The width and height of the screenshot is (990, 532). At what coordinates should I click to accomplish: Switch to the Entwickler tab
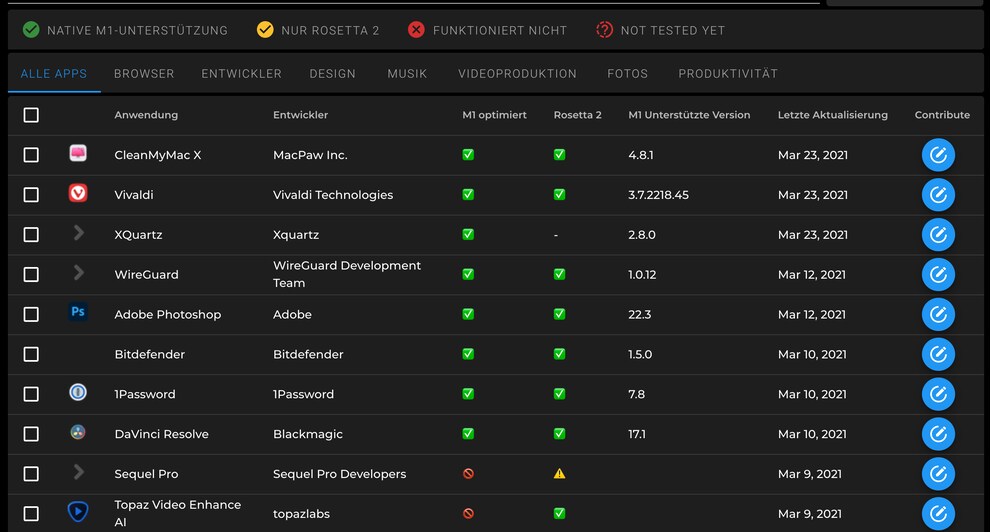click(242, 74)
